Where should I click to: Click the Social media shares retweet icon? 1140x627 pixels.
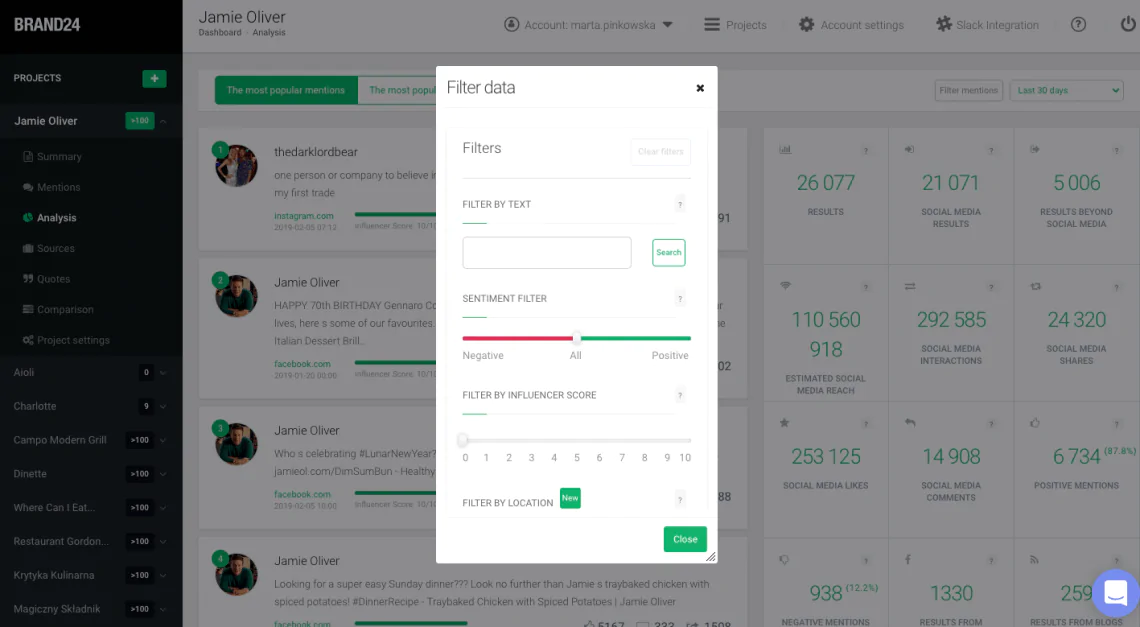click(1035, 286)
